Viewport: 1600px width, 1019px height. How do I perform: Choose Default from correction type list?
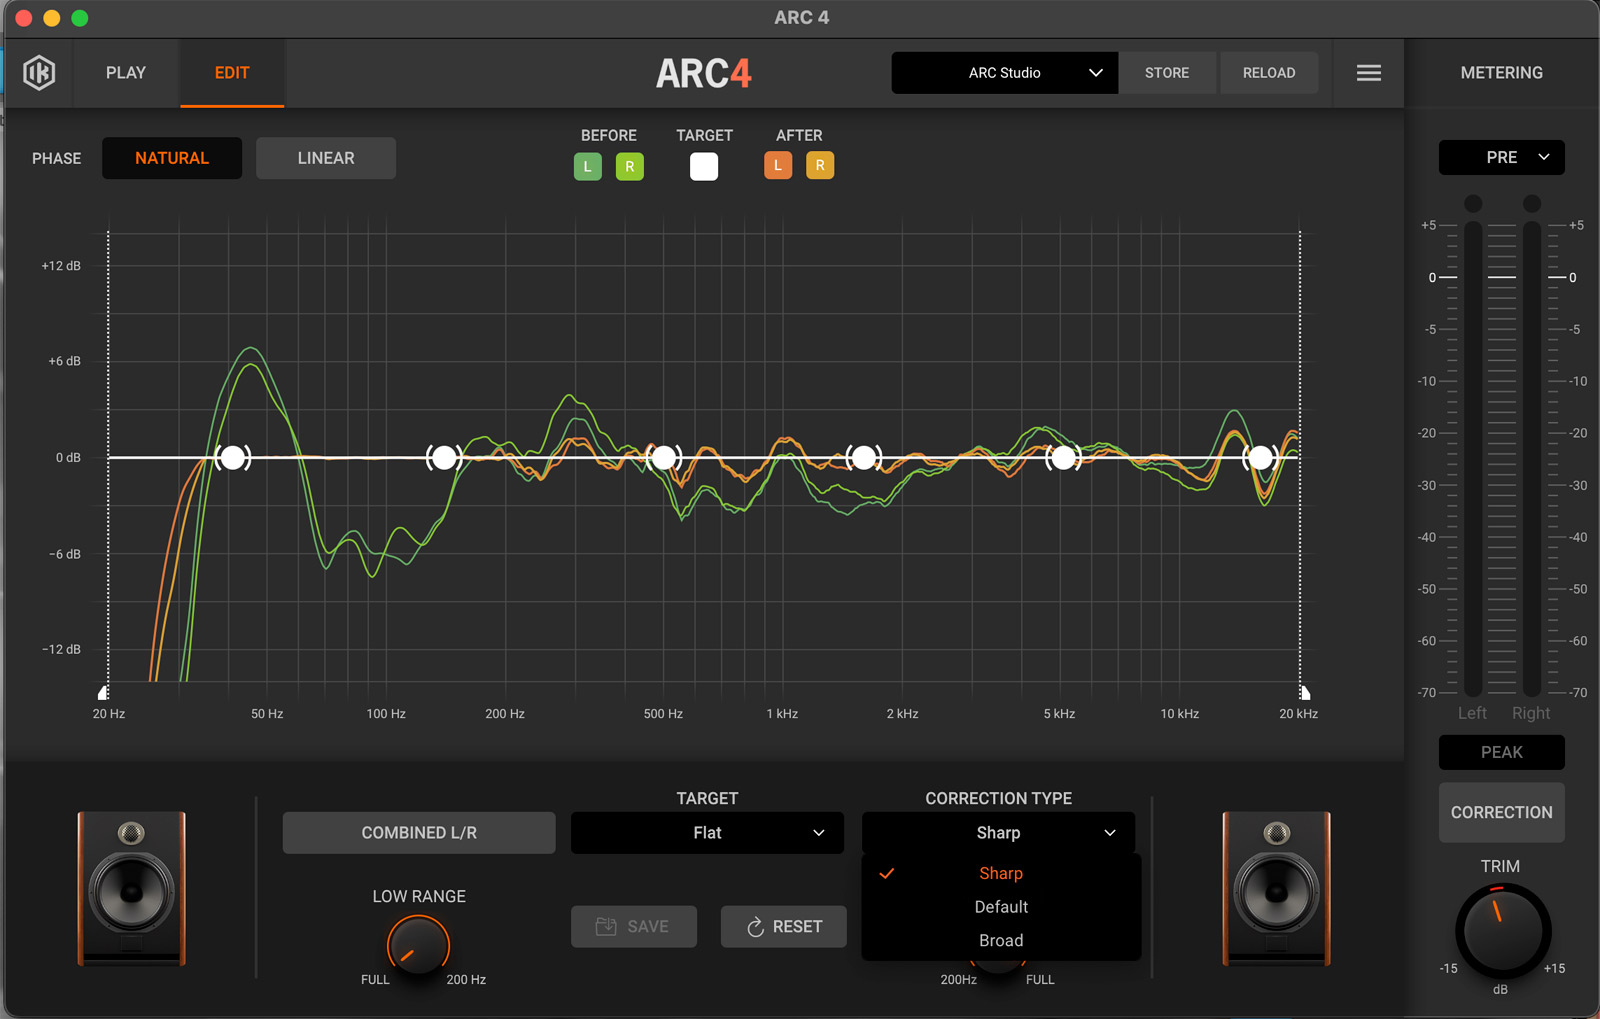tap(1001, 907)
